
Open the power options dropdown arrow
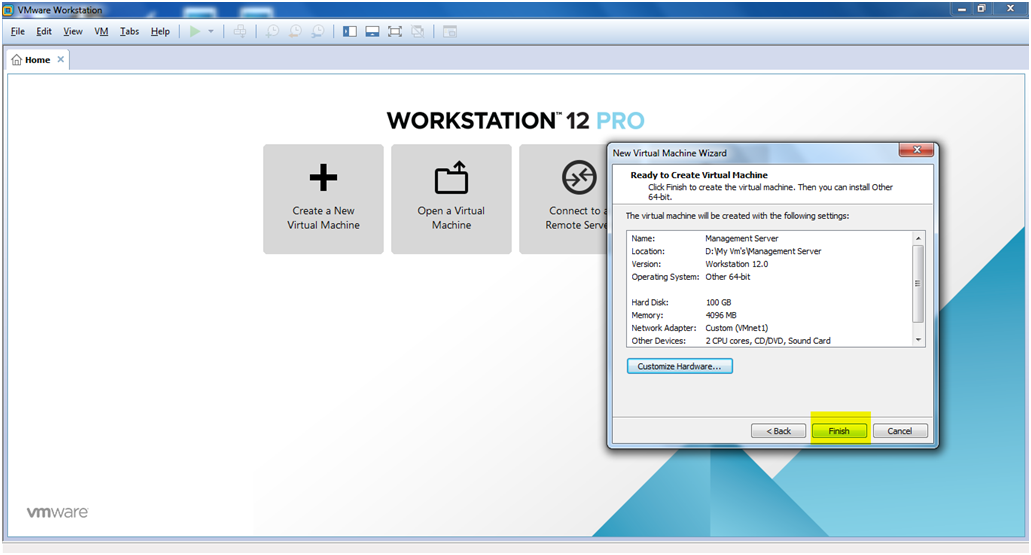tap(211, 32)
